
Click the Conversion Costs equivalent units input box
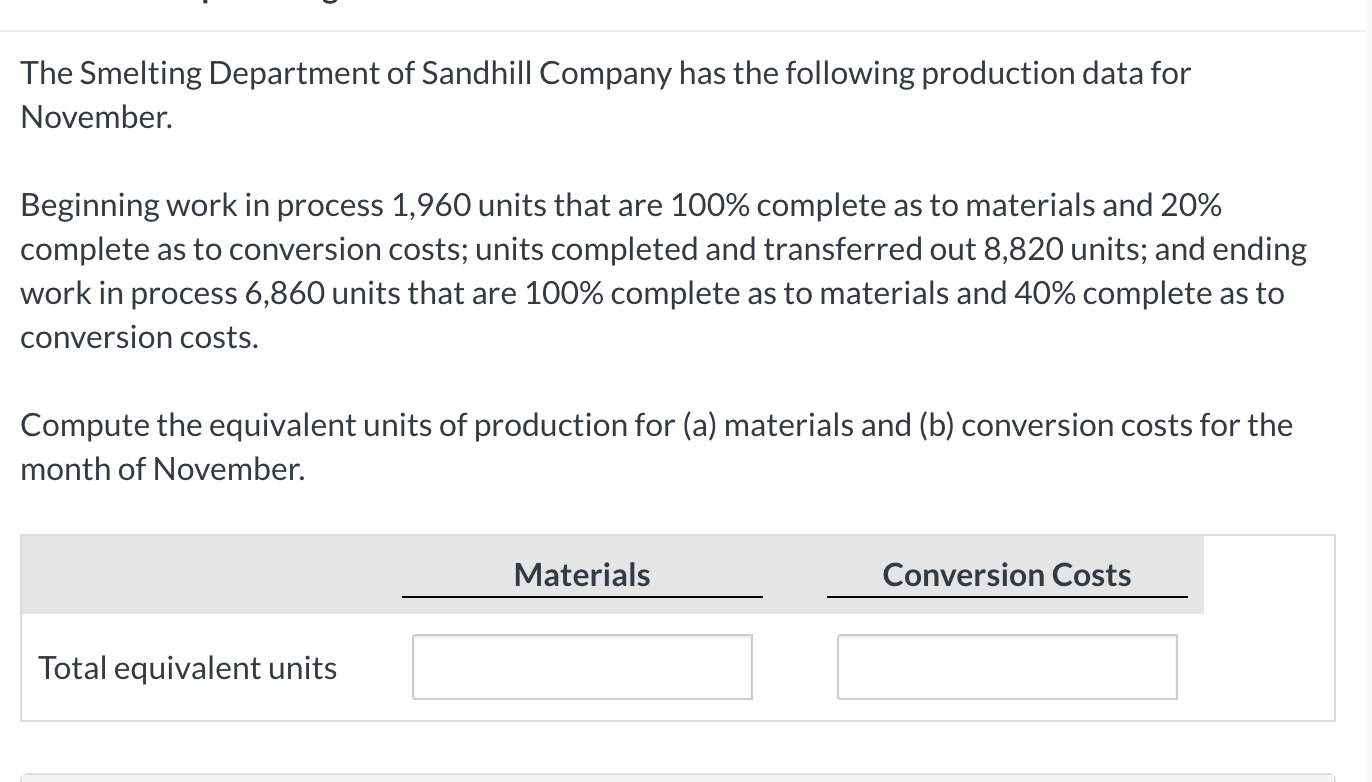(x=1007, y=667)
